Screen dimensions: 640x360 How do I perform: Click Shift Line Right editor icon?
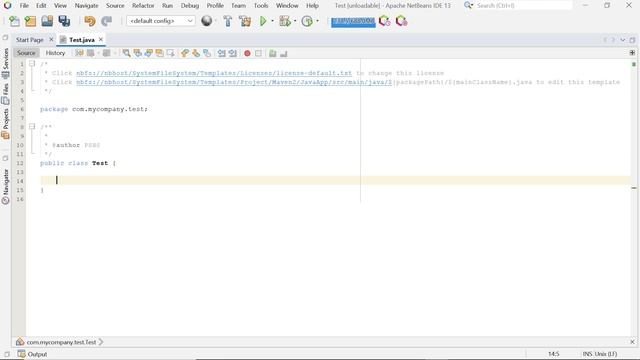(x=233, y=53)
